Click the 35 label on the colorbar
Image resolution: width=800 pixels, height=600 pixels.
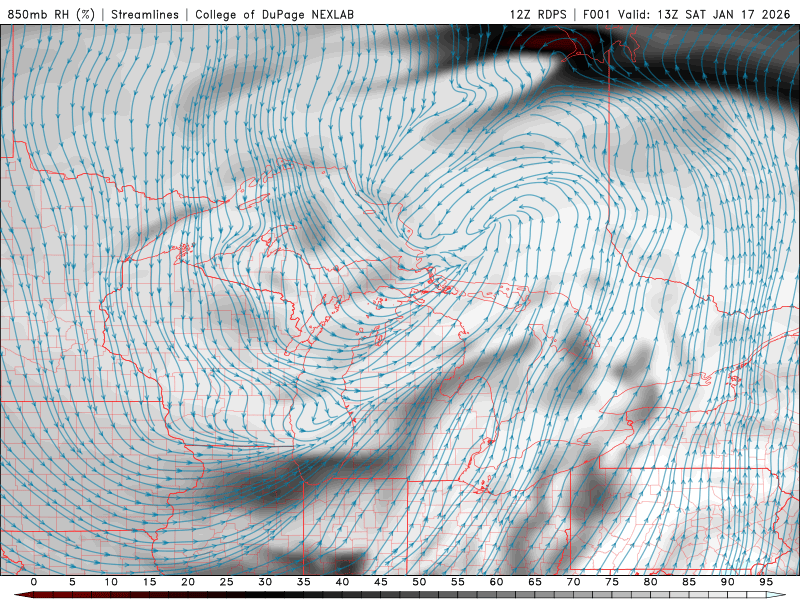304,582
